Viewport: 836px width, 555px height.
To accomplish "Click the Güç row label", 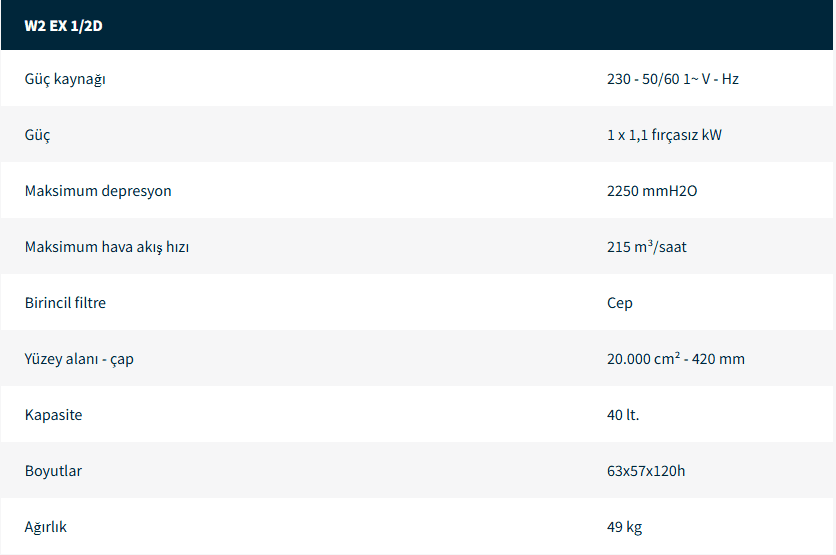I will tap(38, 135).
